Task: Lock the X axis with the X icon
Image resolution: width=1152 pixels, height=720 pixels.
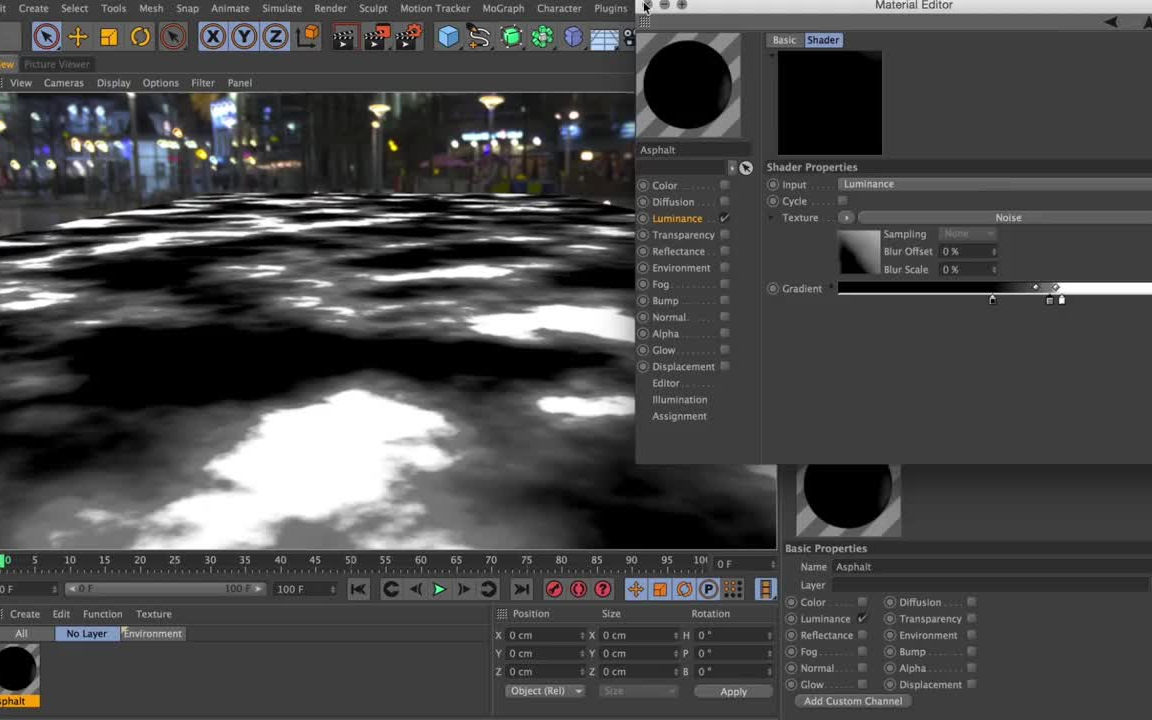Action: (213, 37)
